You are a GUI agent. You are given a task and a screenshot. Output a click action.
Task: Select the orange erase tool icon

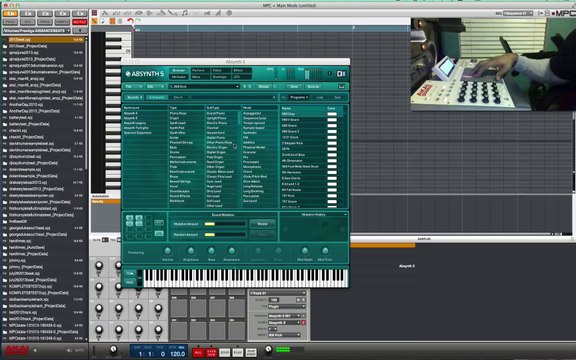coord(112,21)
